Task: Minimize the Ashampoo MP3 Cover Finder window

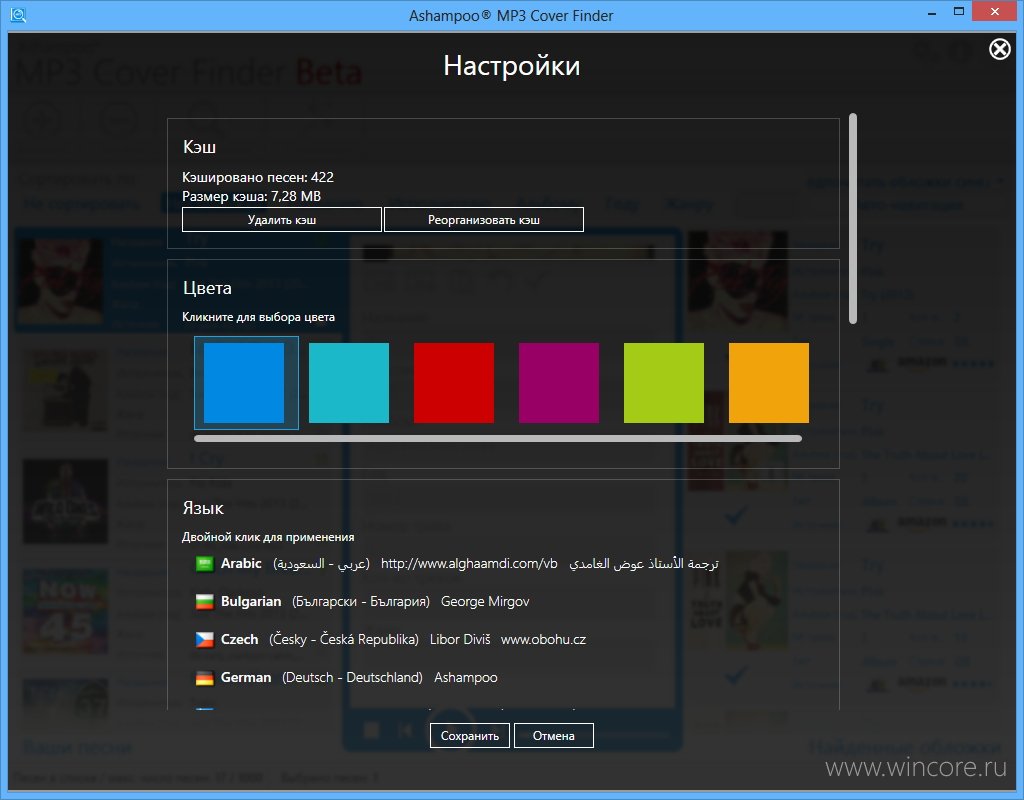Action: point(932,13)
